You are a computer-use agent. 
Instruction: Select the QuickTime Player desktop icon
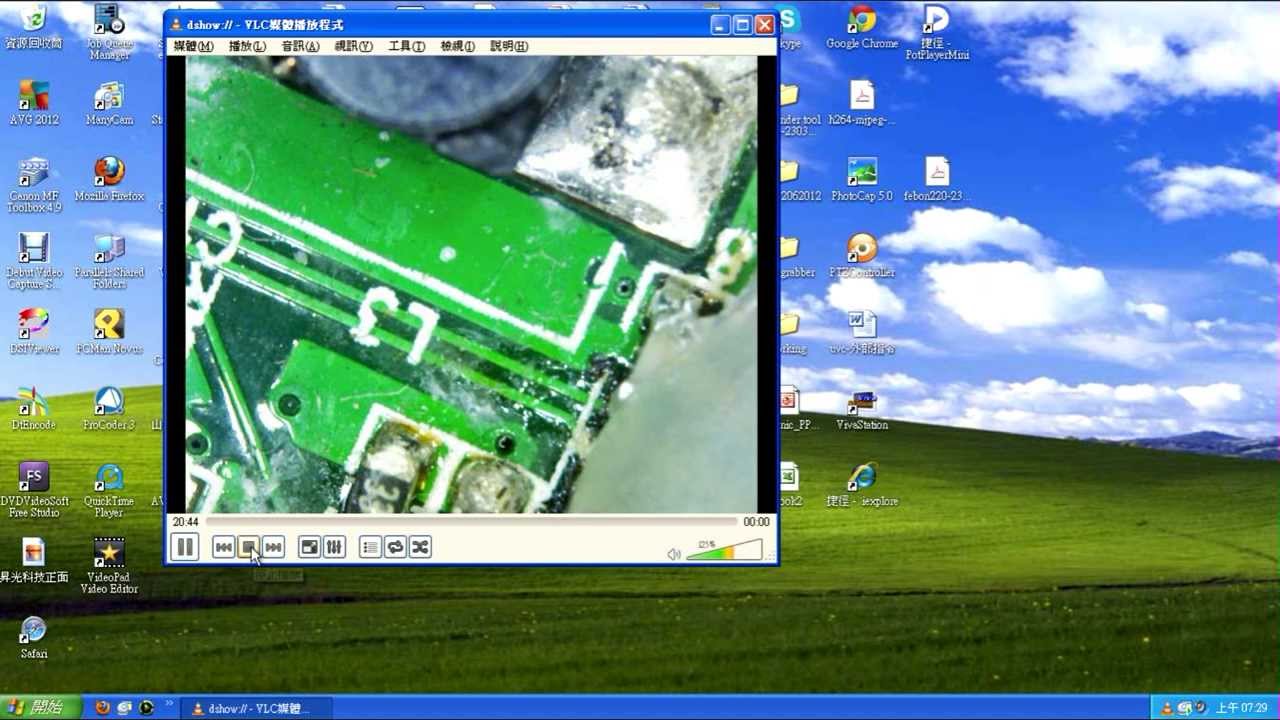point(109,491)
